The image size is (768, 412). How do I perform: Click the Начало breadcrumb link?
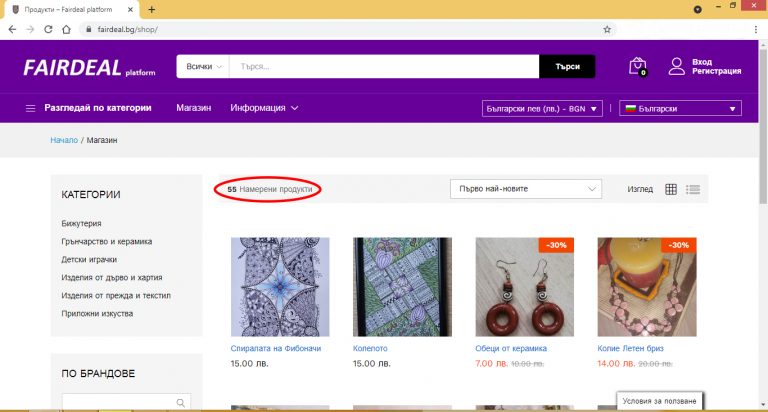click(x=63, y=140)
